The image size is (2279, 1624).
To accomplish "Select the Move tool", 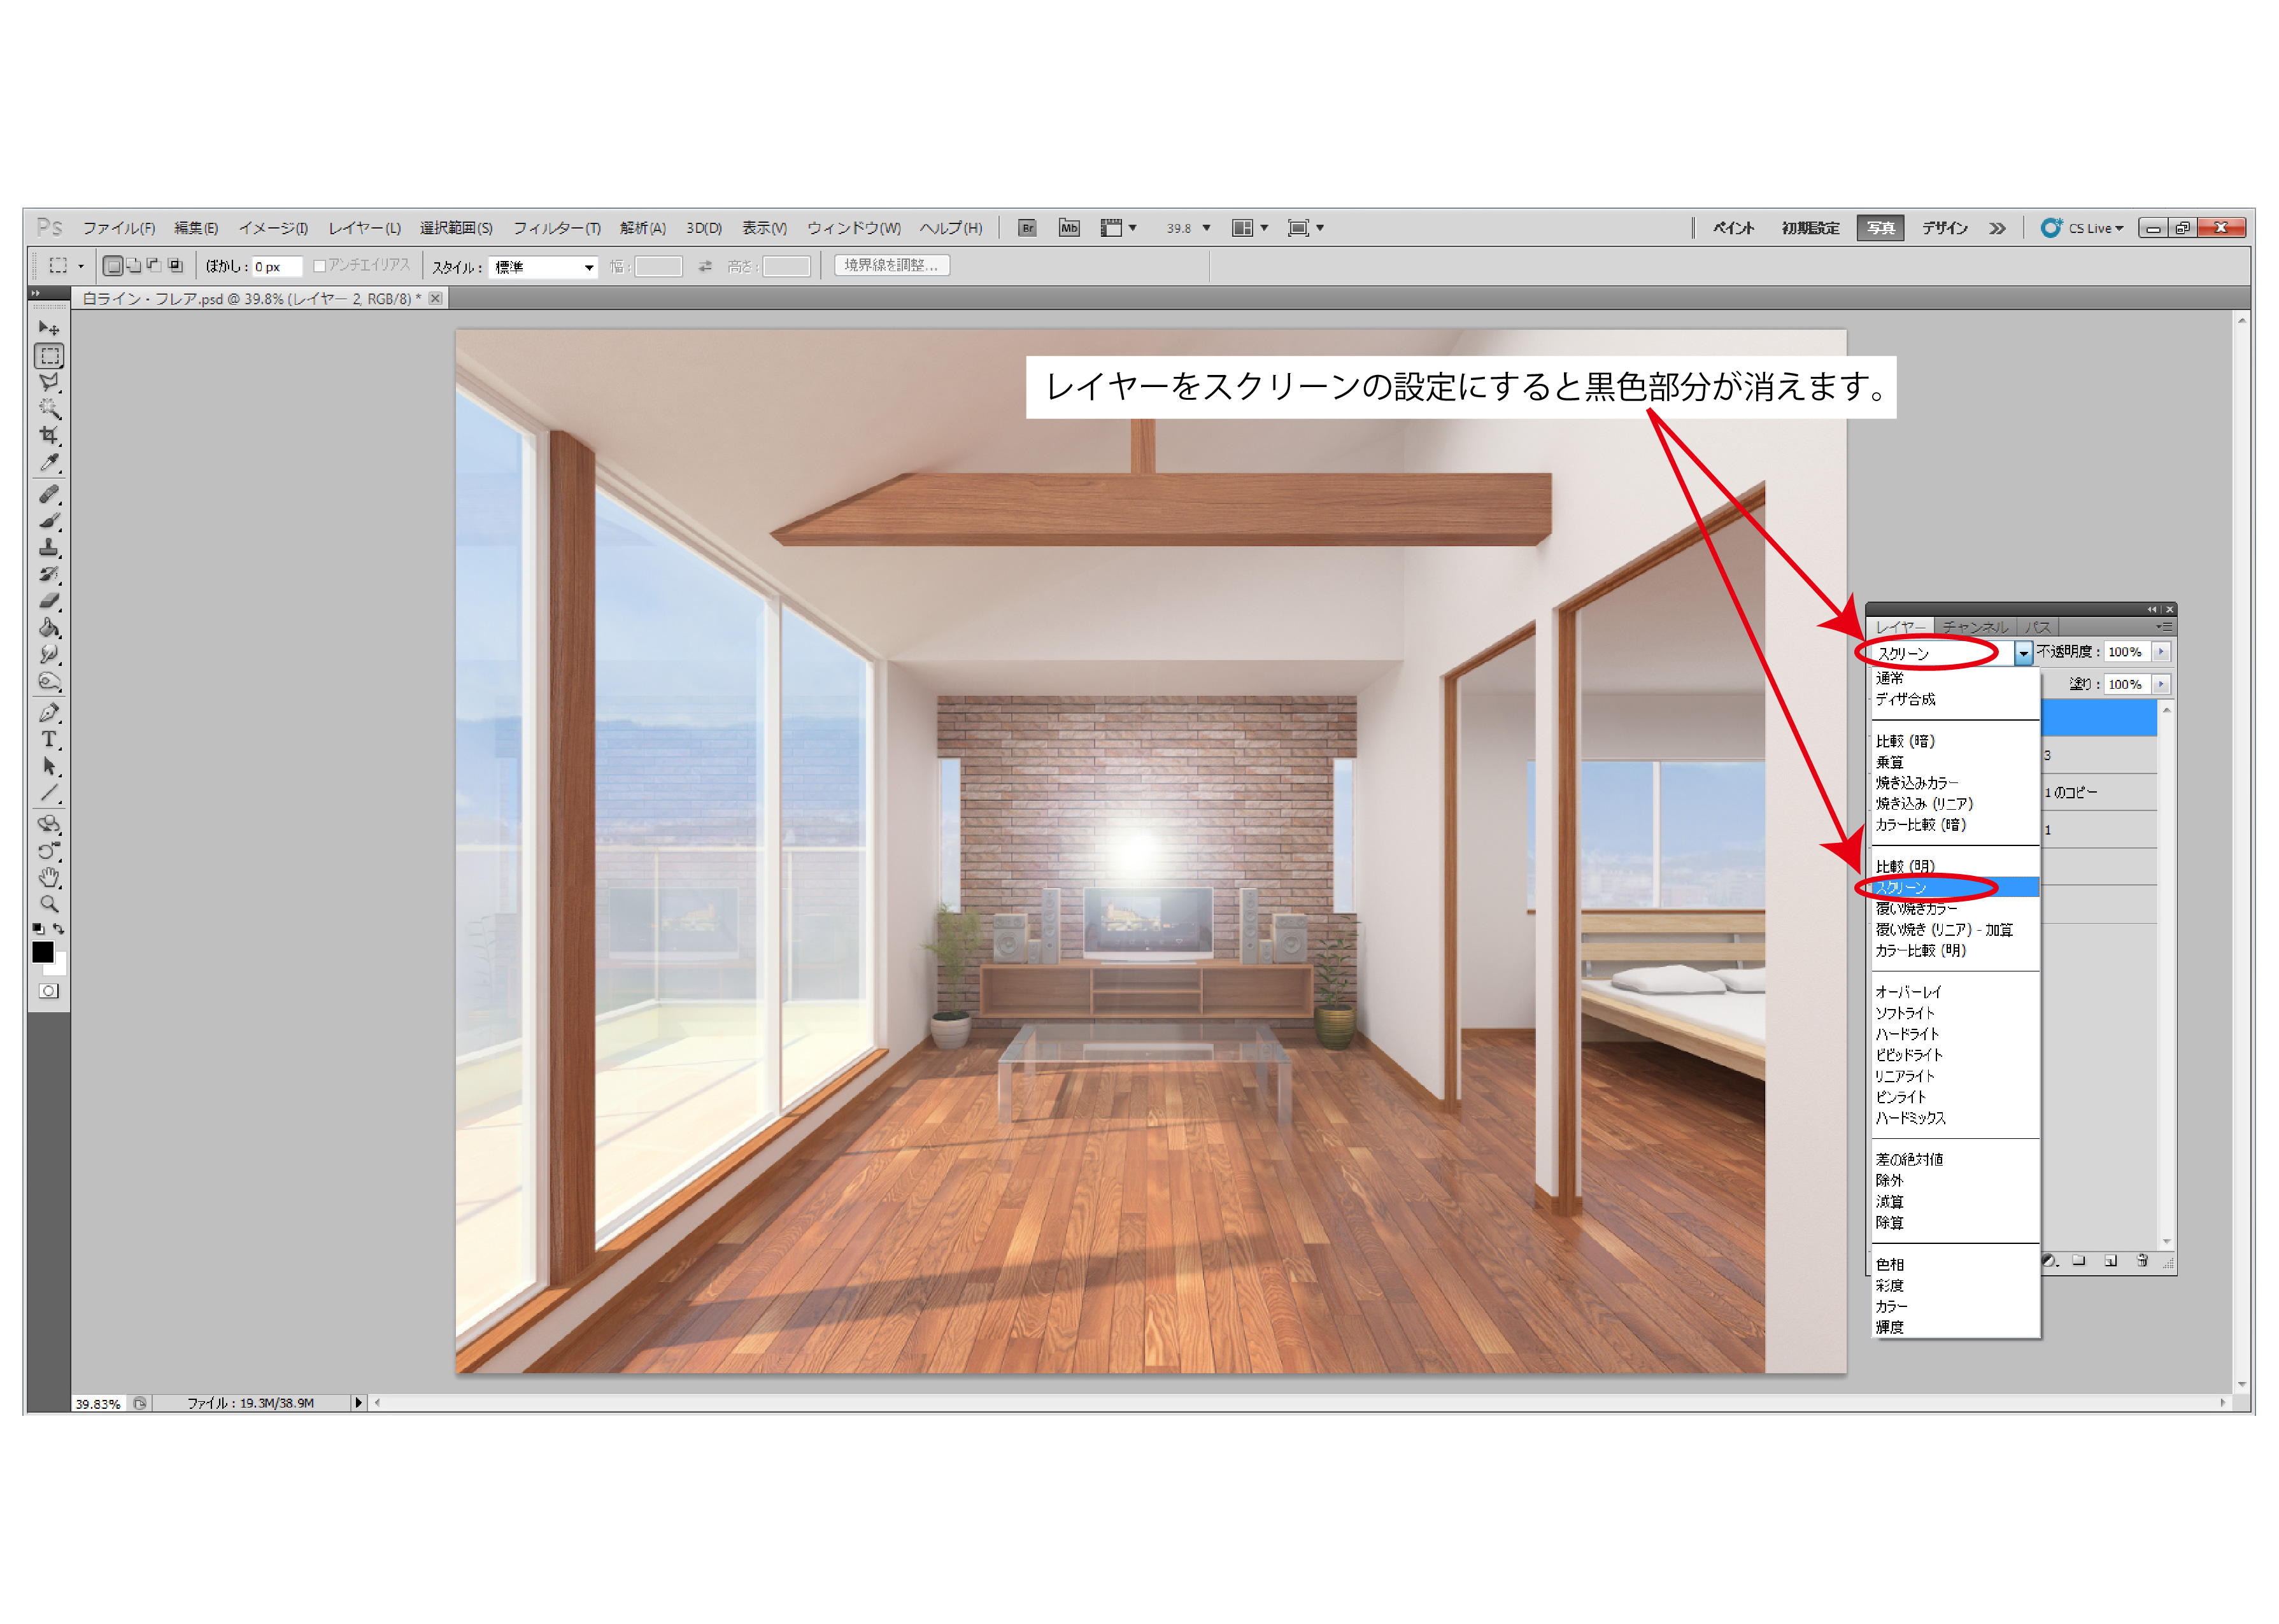I will tap(48, 328).
